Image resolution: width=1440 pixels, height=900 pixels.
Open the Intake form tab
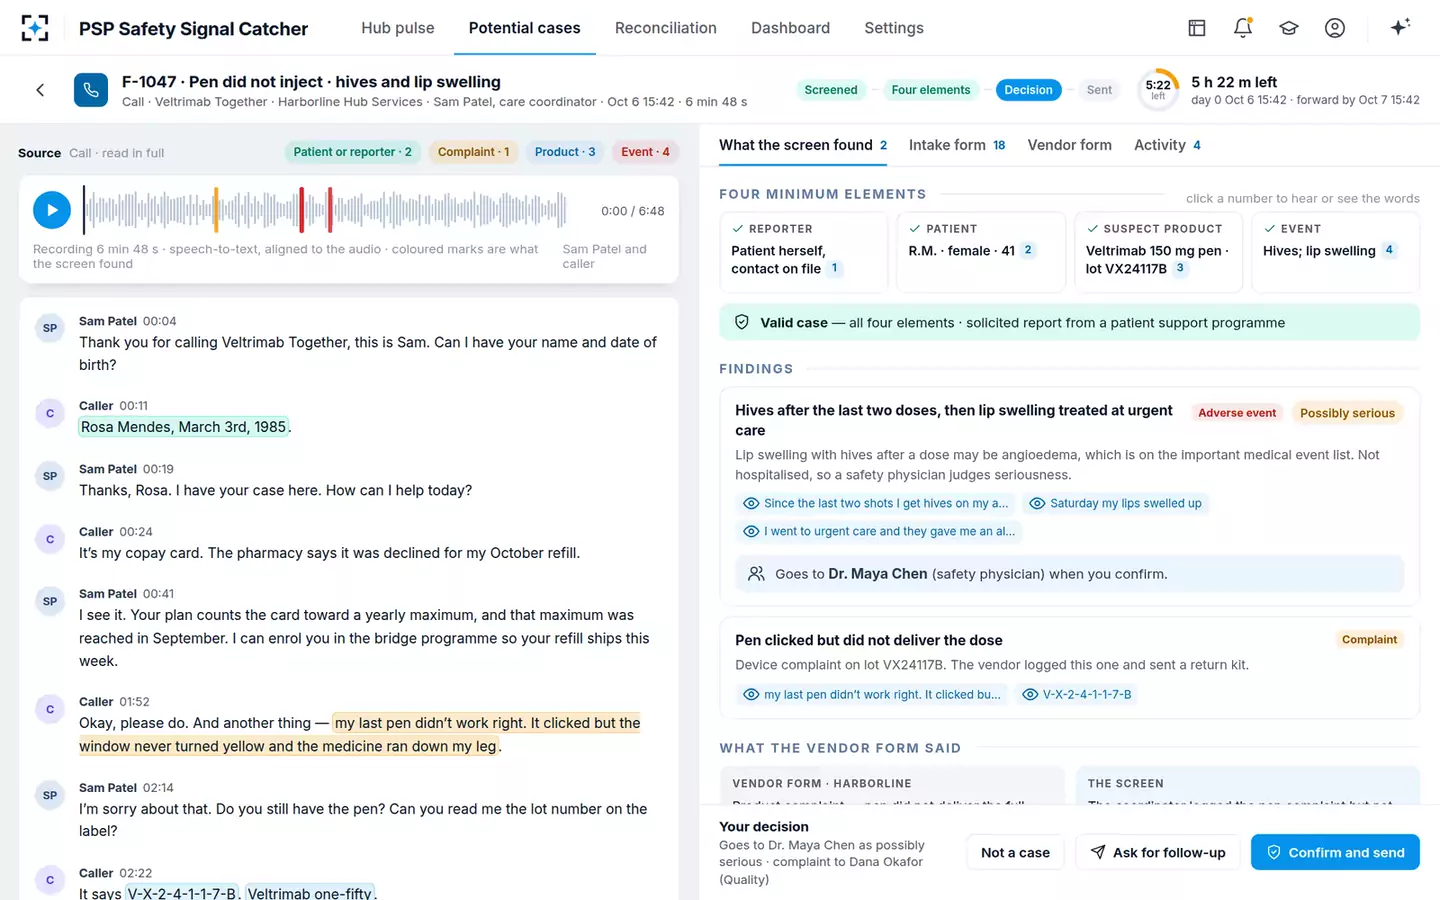click(957, 145)
